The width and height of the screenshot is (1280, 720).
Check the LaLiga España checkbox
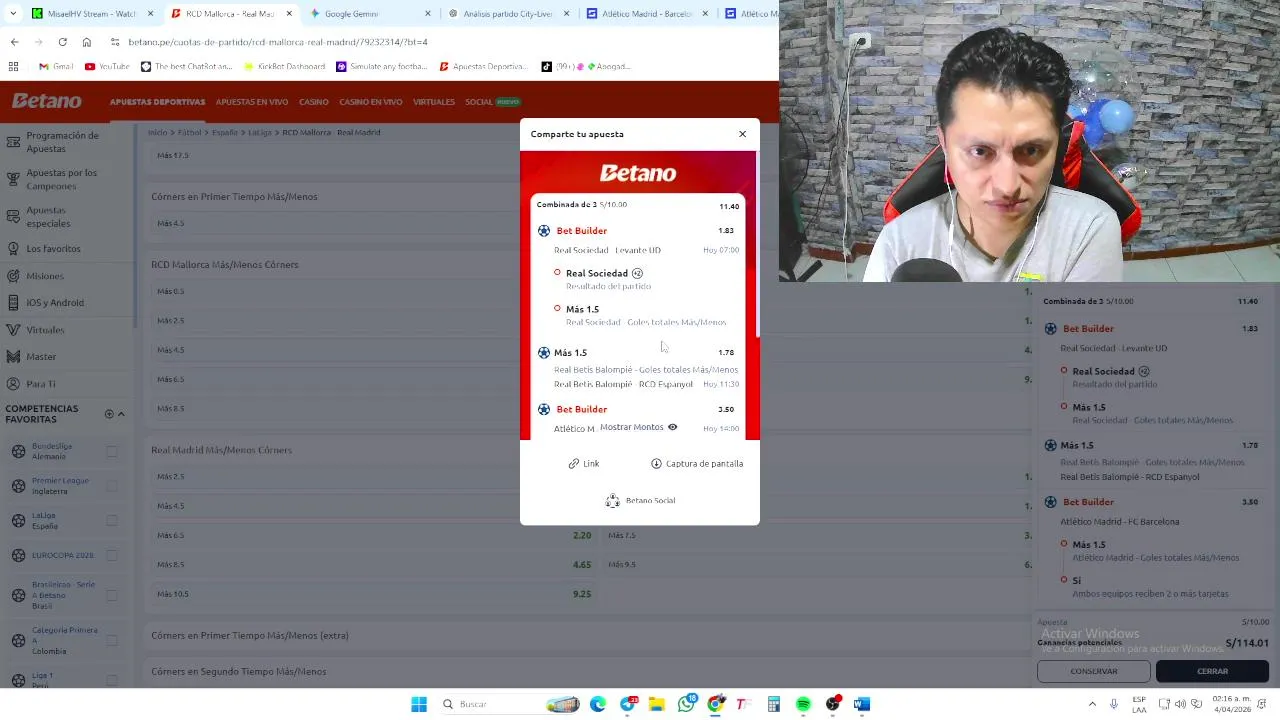(x=112, y=520)
